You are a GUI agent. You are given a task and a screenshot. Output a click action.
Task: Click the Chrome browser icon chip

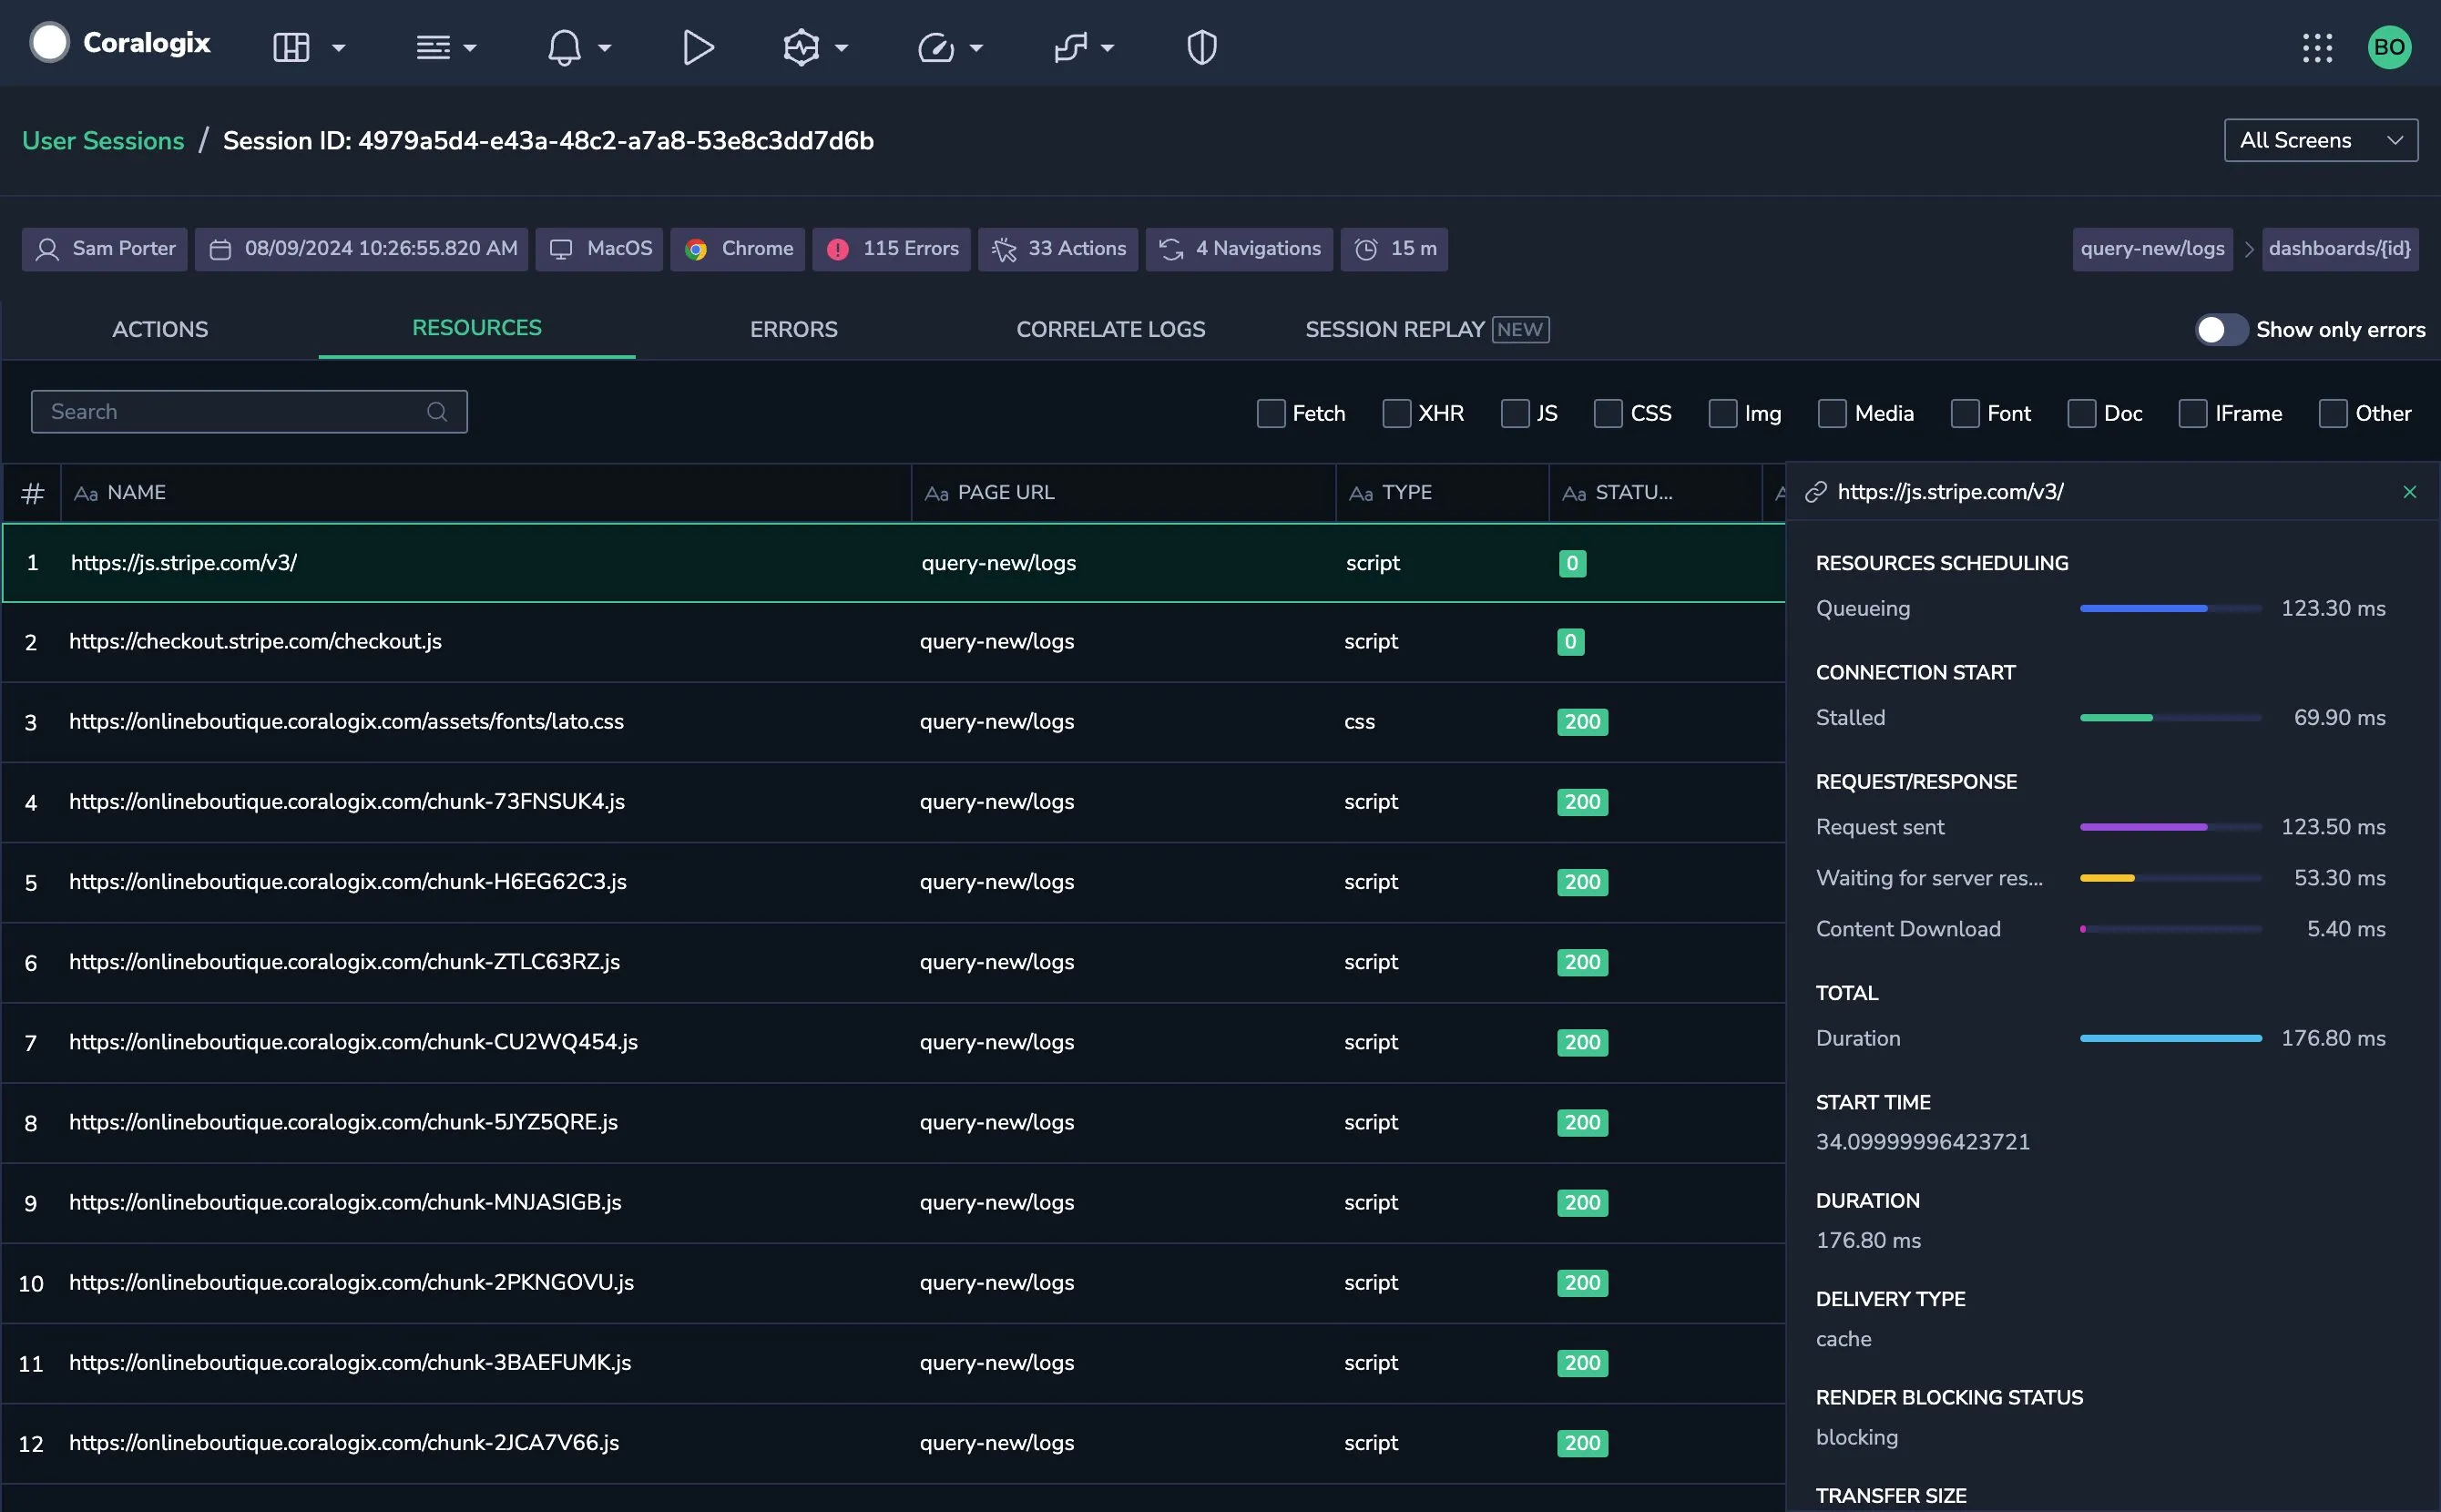pos(696,249)
